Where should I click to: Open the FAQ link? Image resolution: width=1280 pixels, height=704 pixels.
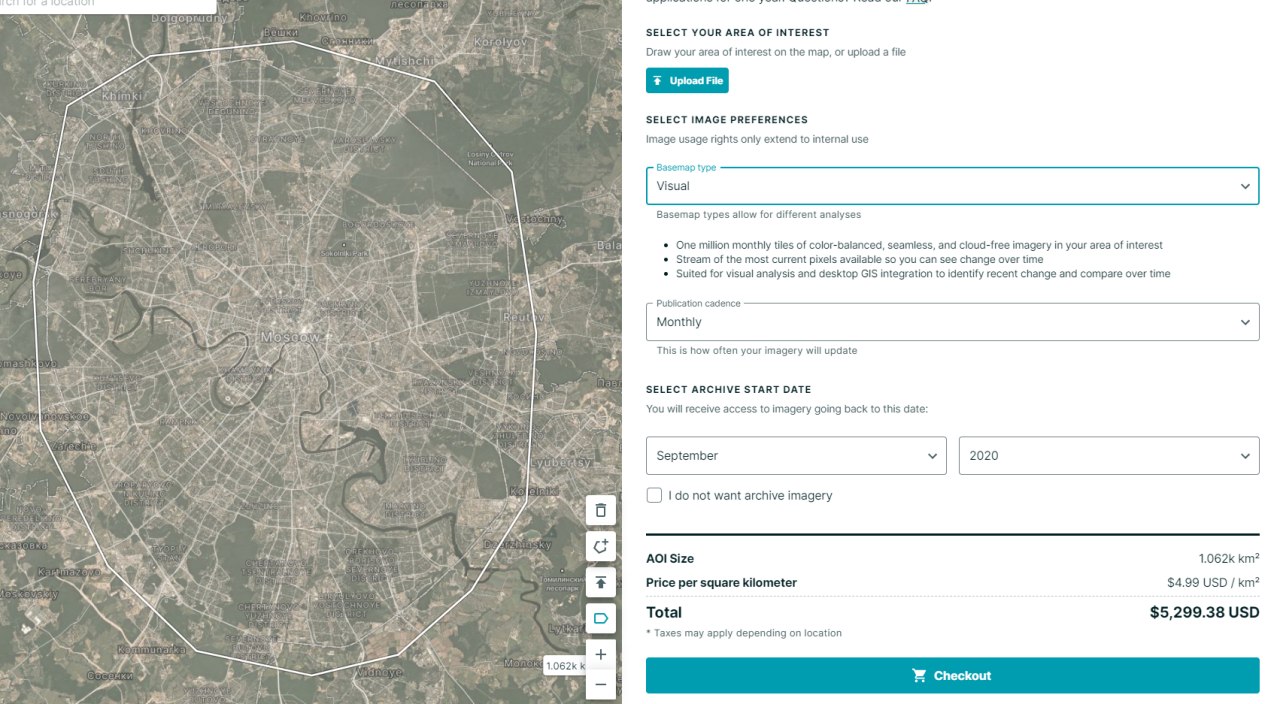pos(915,2)
